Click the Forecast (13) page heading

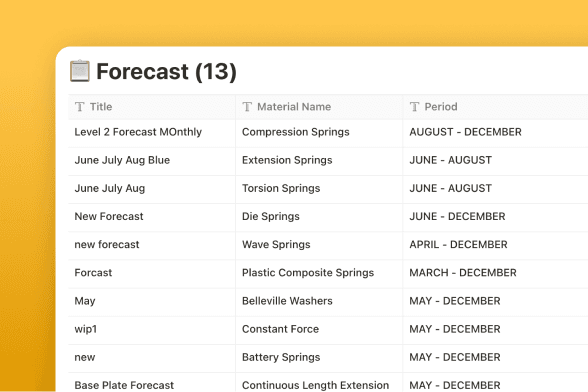coord(166,71)
